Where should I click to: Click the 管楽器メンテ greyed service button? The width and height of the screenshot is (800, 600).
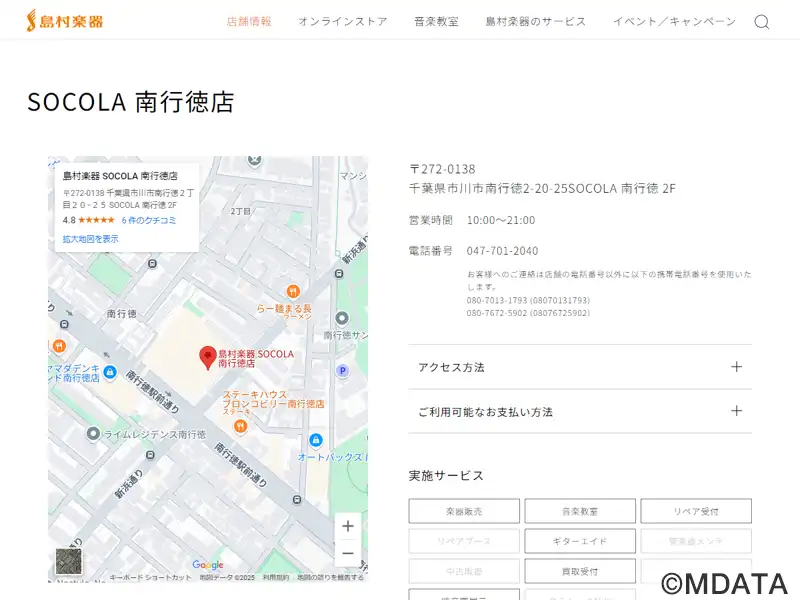tap(696, 541)
